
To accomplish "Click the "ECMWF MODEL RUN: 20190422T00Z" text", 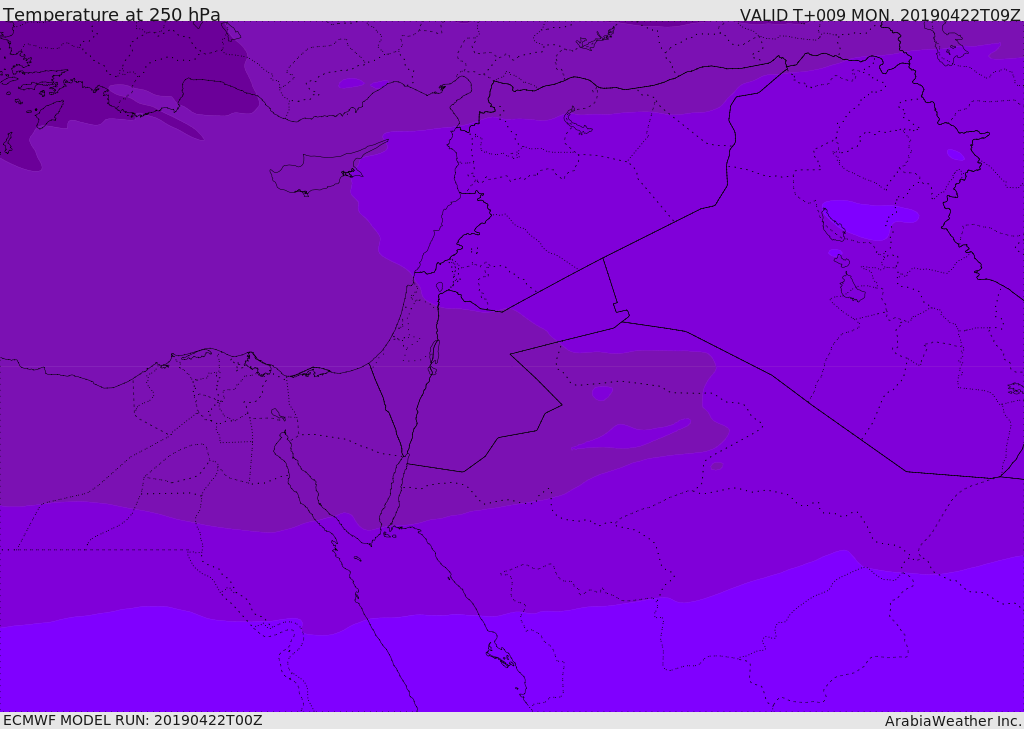I will [x=133, y=720].
